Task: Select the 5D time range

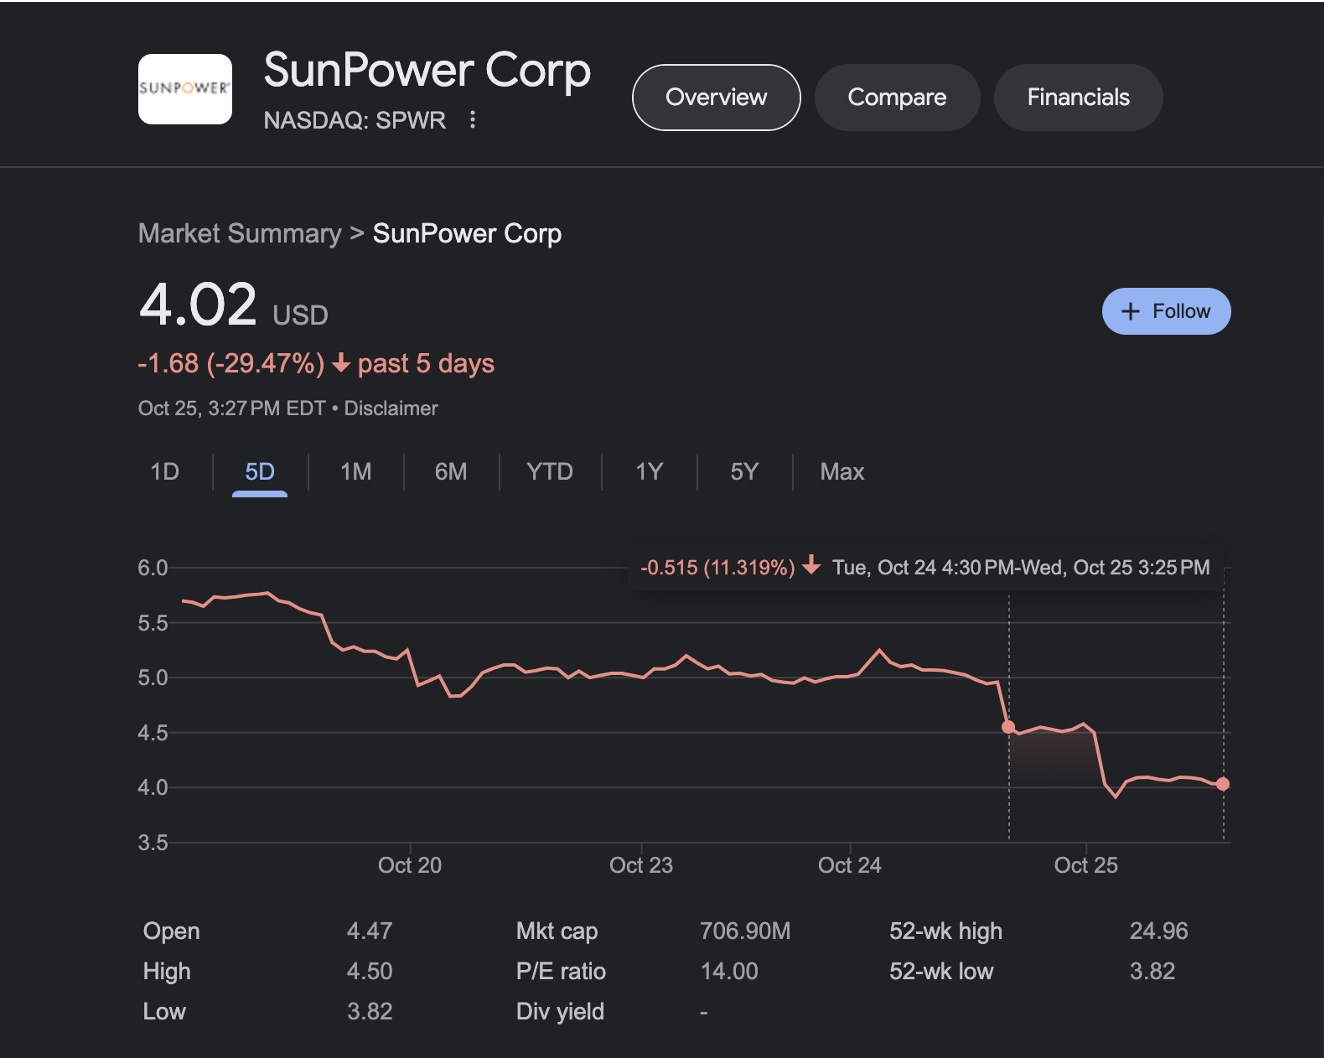Action: 260,472
